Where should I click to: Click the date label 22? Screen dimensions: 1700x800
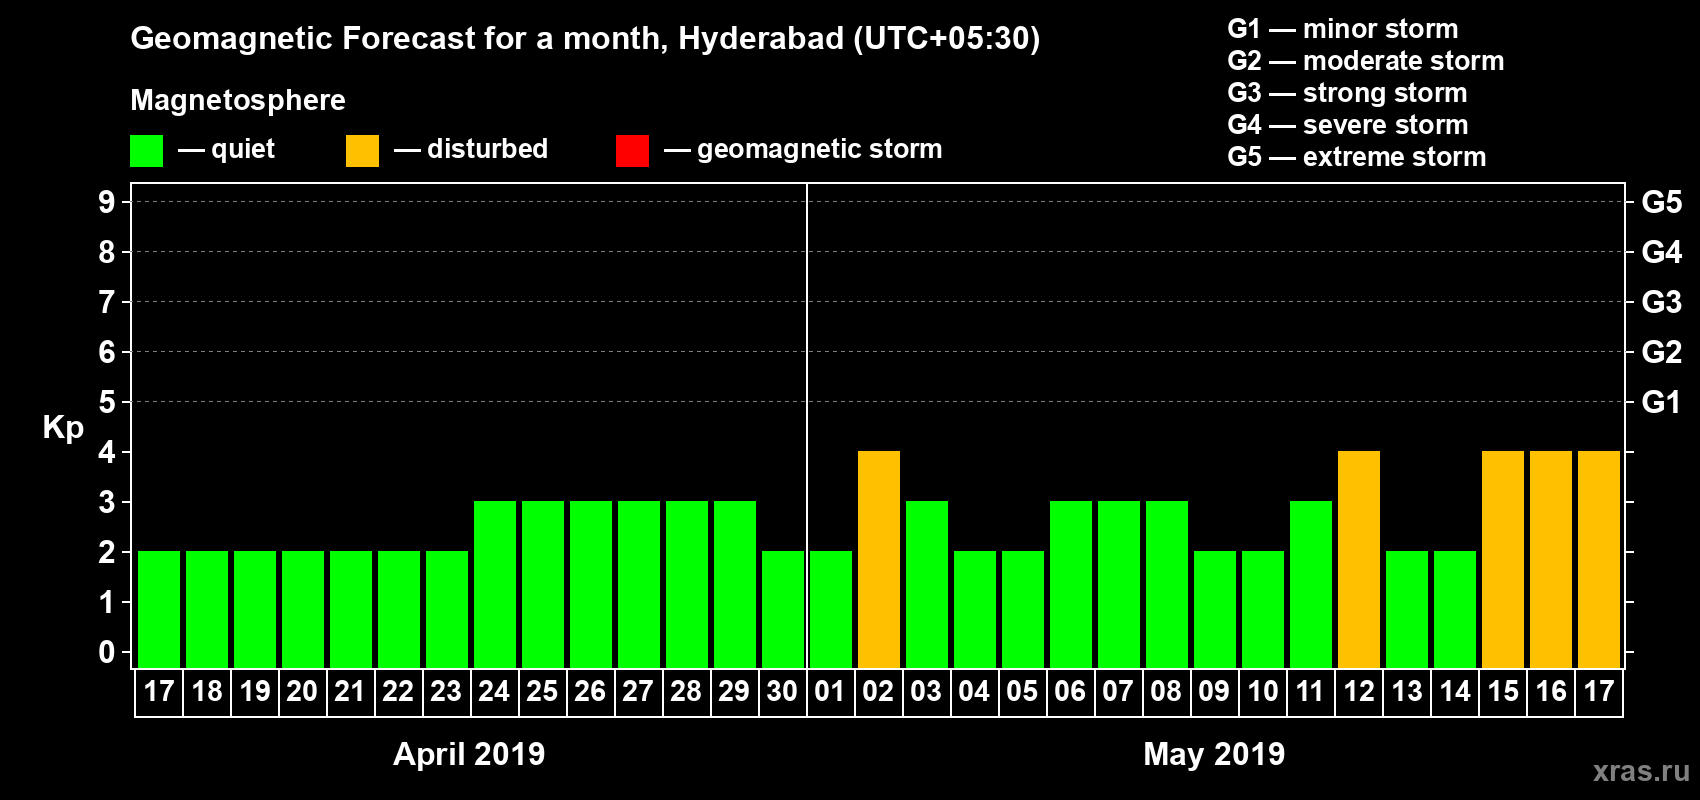pos(398,692)
